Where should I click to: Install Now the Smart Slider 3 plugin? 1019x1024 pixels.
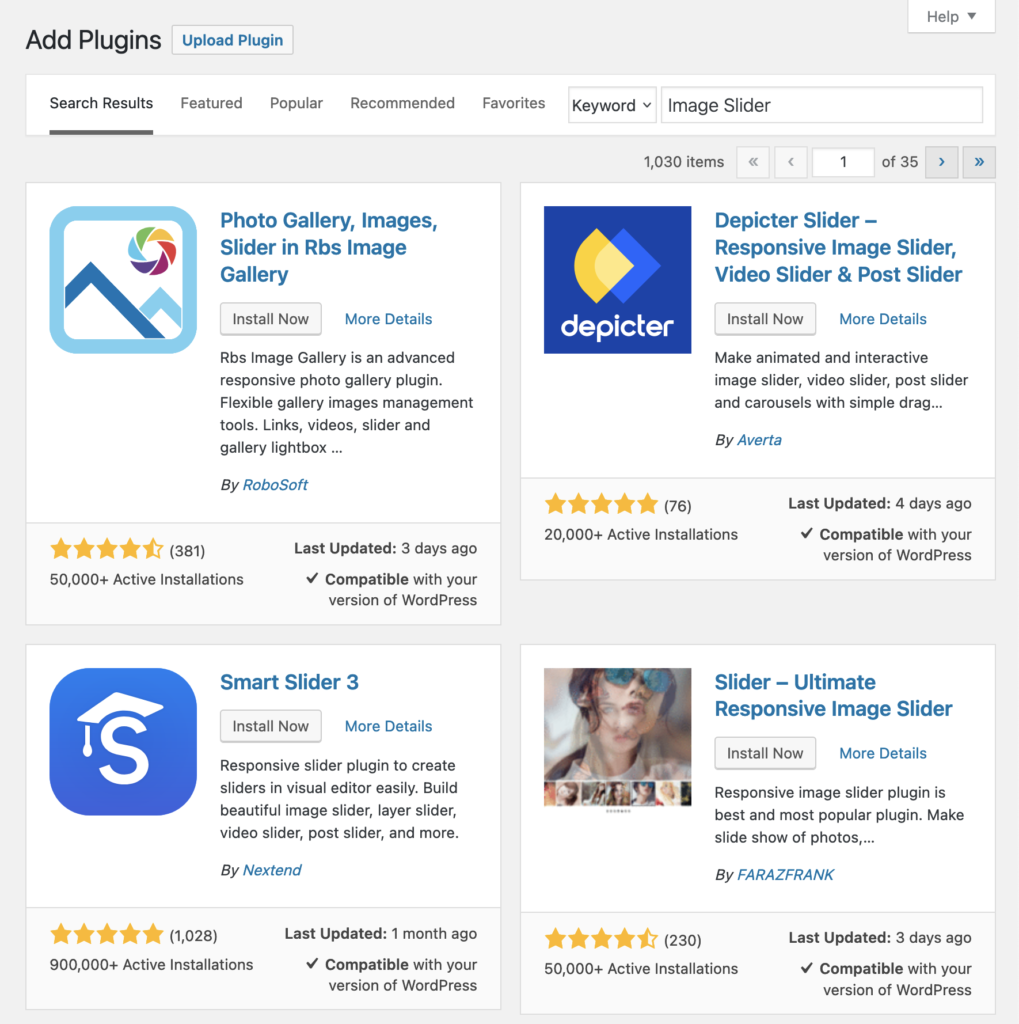[270, 726]
